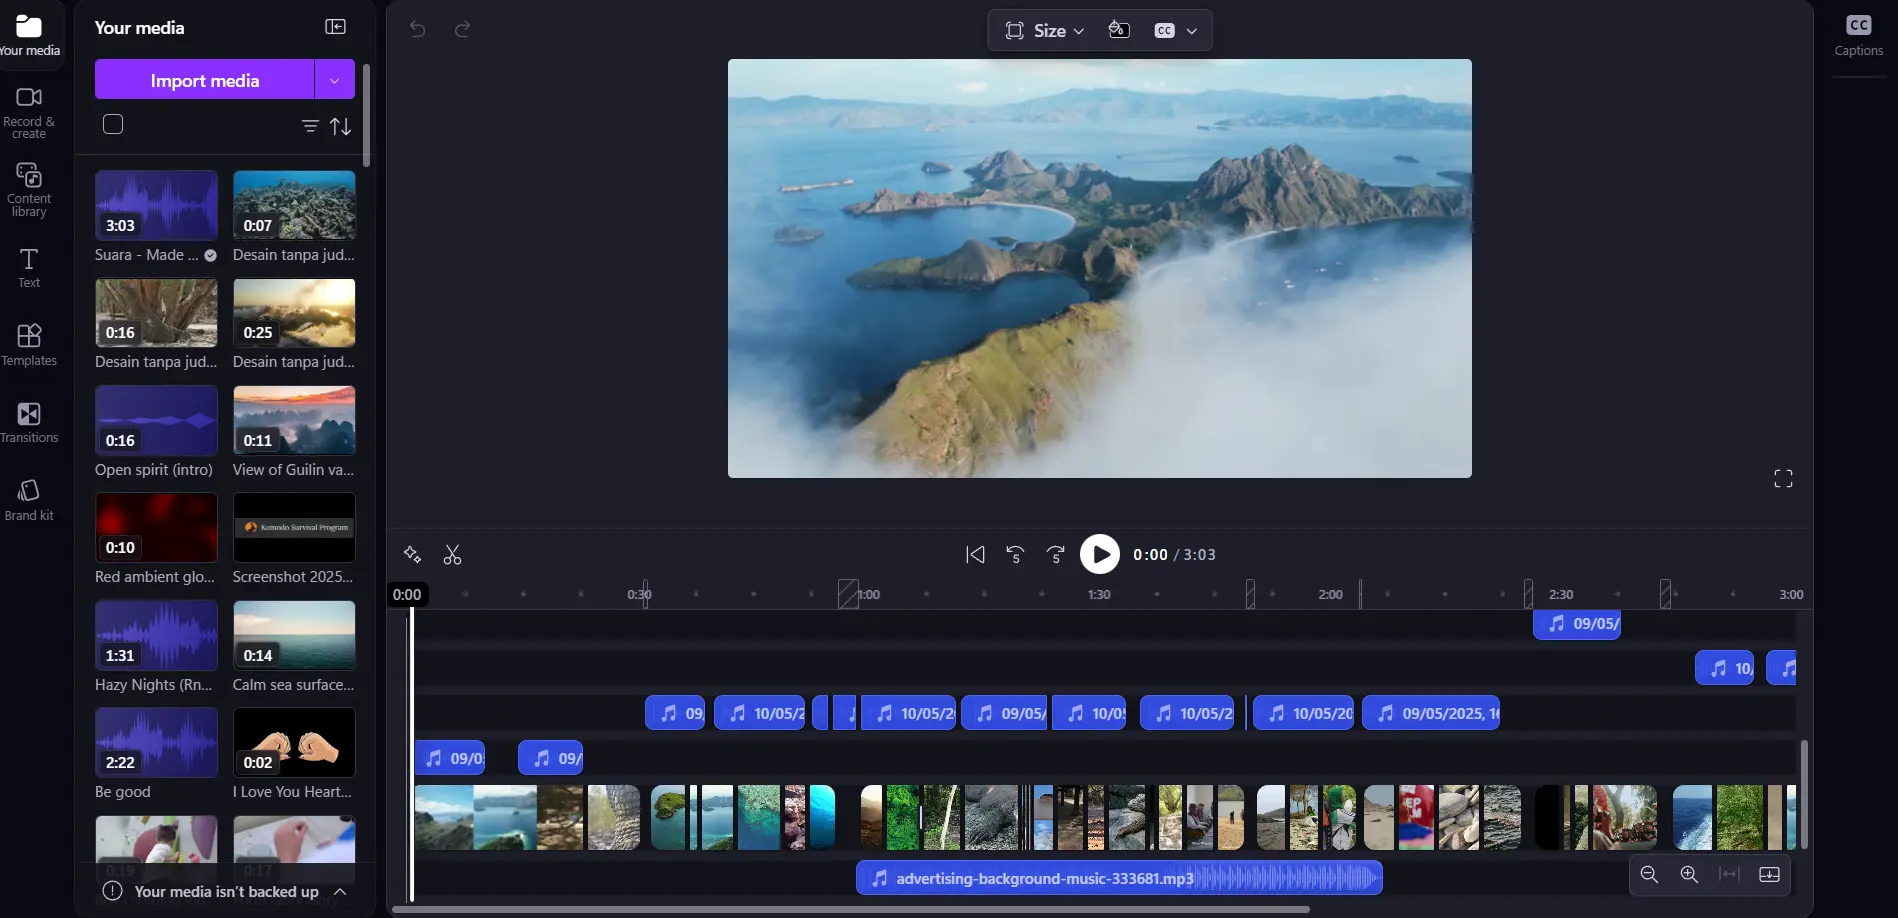Viewport: 1898px width, 918px height.
Task: Expand the Import media dropdown arrow
Action: coord(335,80)
